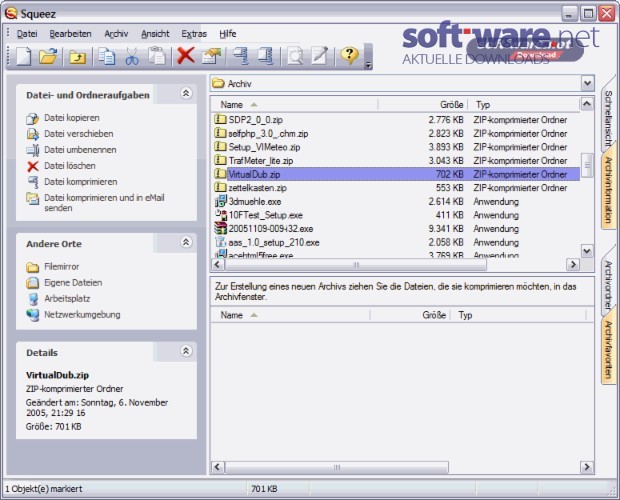Click the red X delete toolbar icon
Screen dimensions: 620x500
click(185, 55)
